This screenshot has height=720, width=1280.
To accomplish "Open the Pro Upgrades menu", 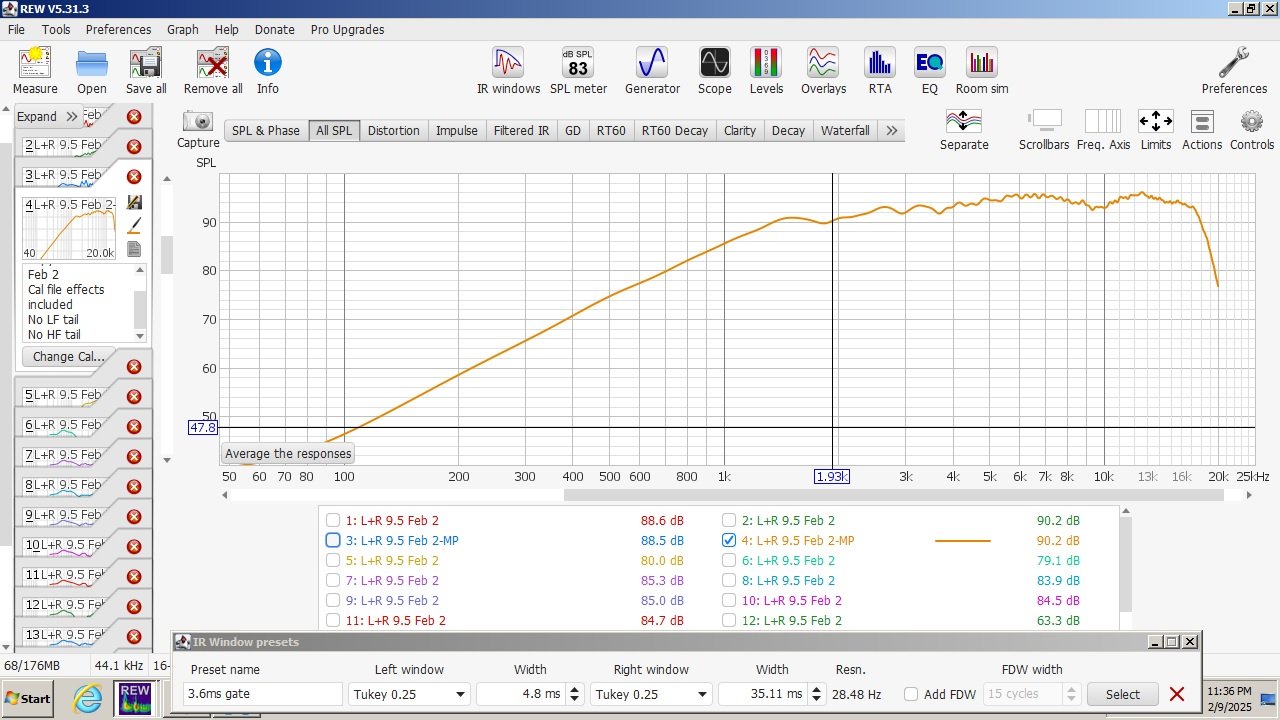I will [347, 29].
